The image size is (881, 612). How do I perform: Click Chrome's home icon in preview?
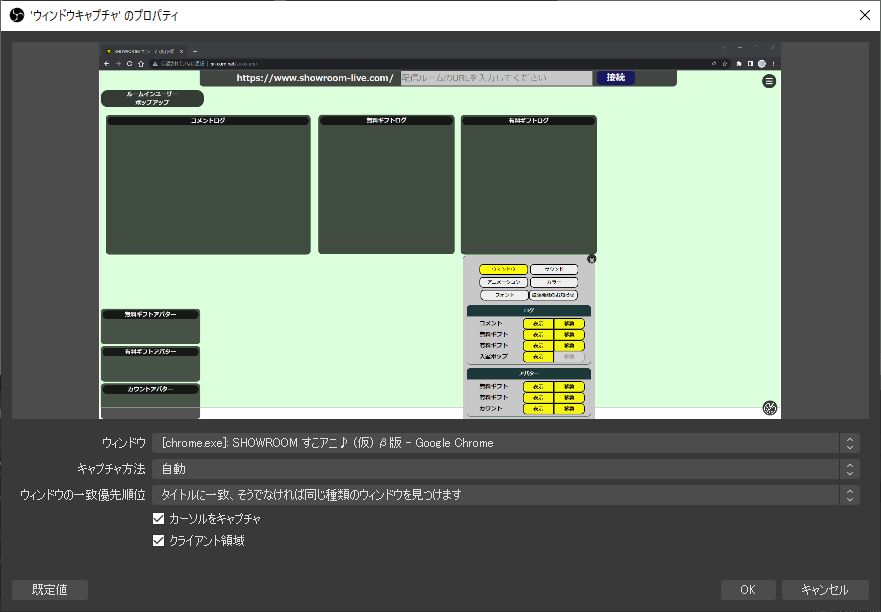tap(141, 64)
